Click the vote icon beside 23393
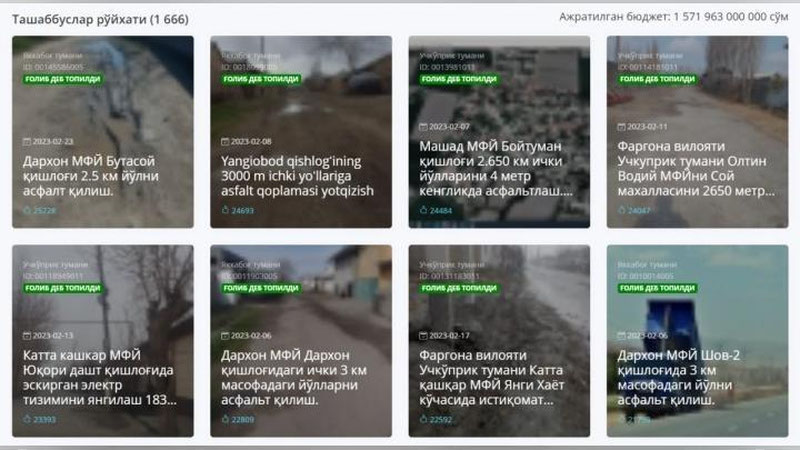Viewport: 800px width, 450px height. [27, 419]
